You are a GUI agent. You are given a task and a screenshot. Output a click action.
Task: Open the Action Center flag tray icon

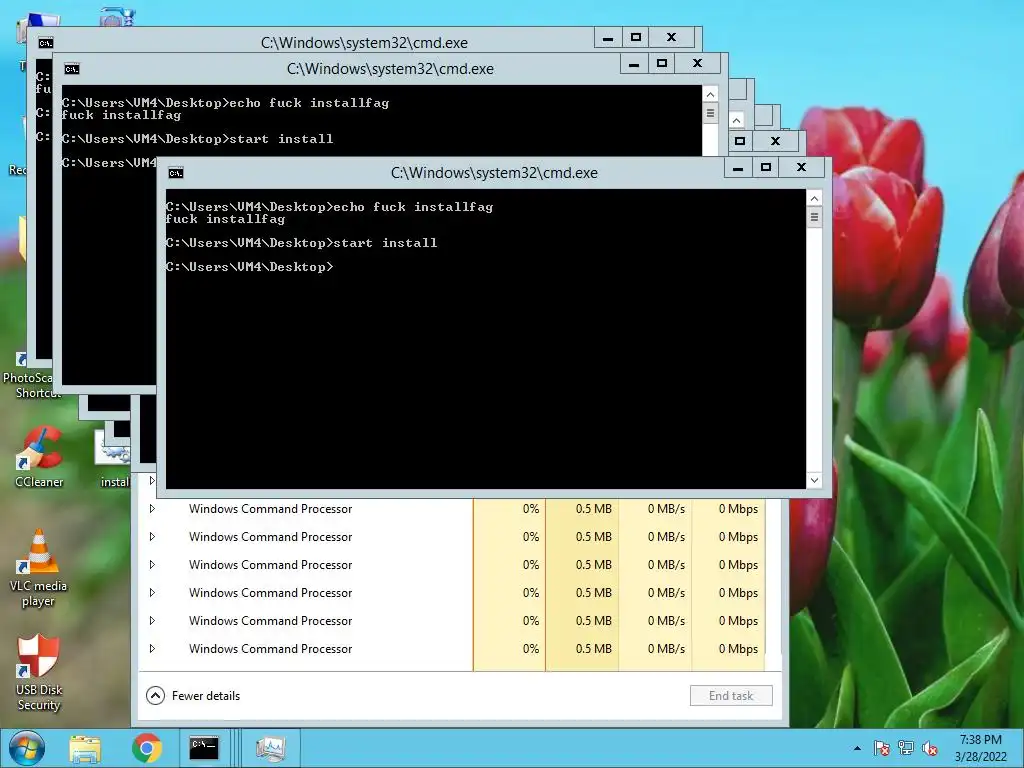(x=881, y=748)
